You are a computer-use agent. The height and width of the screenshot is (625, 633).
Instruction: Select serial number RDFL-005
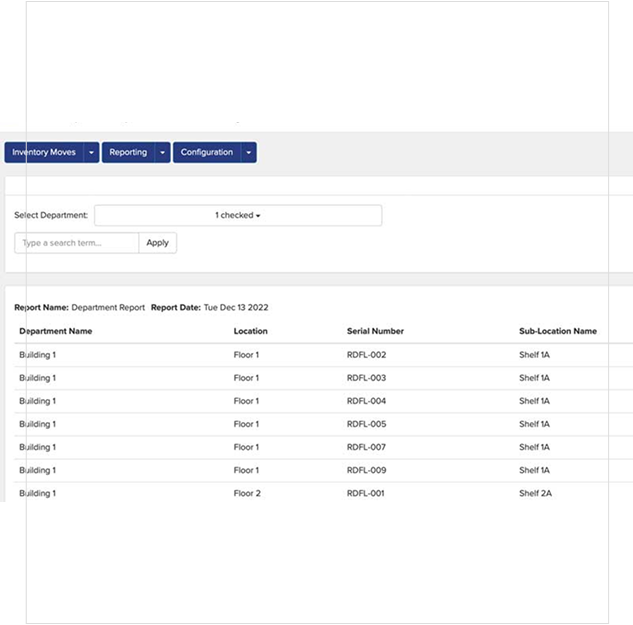(367, 424)
